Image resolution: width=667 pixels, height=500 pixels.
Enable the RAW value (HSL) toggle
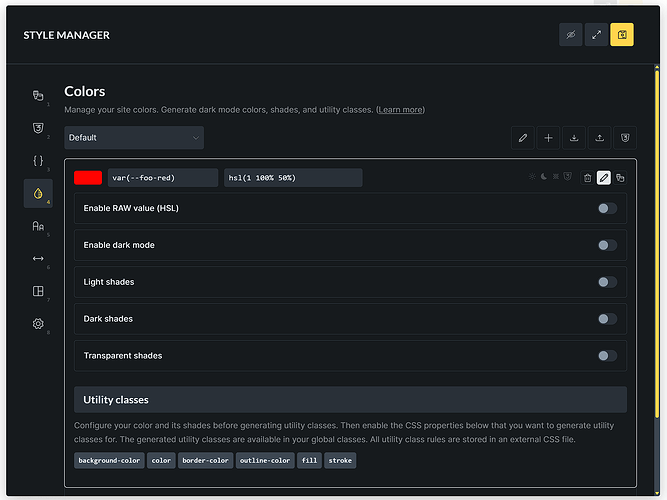click(x=607, y=208)
